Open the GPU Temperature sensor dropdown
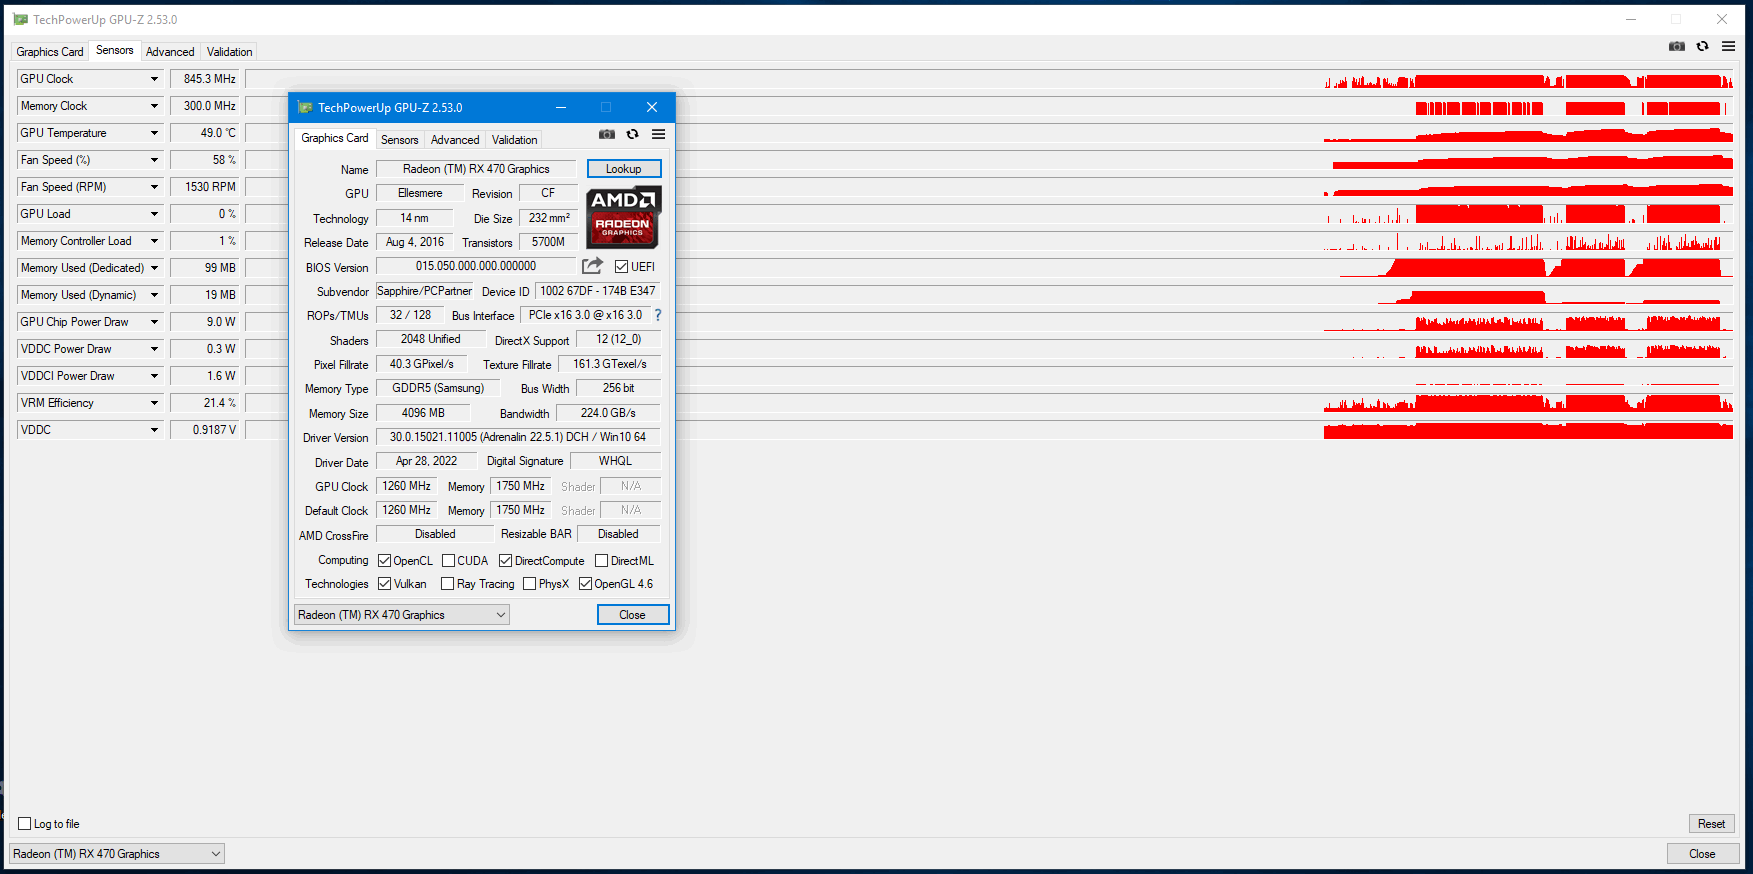This screenshot has width=1753, height=874. point(154,133)
